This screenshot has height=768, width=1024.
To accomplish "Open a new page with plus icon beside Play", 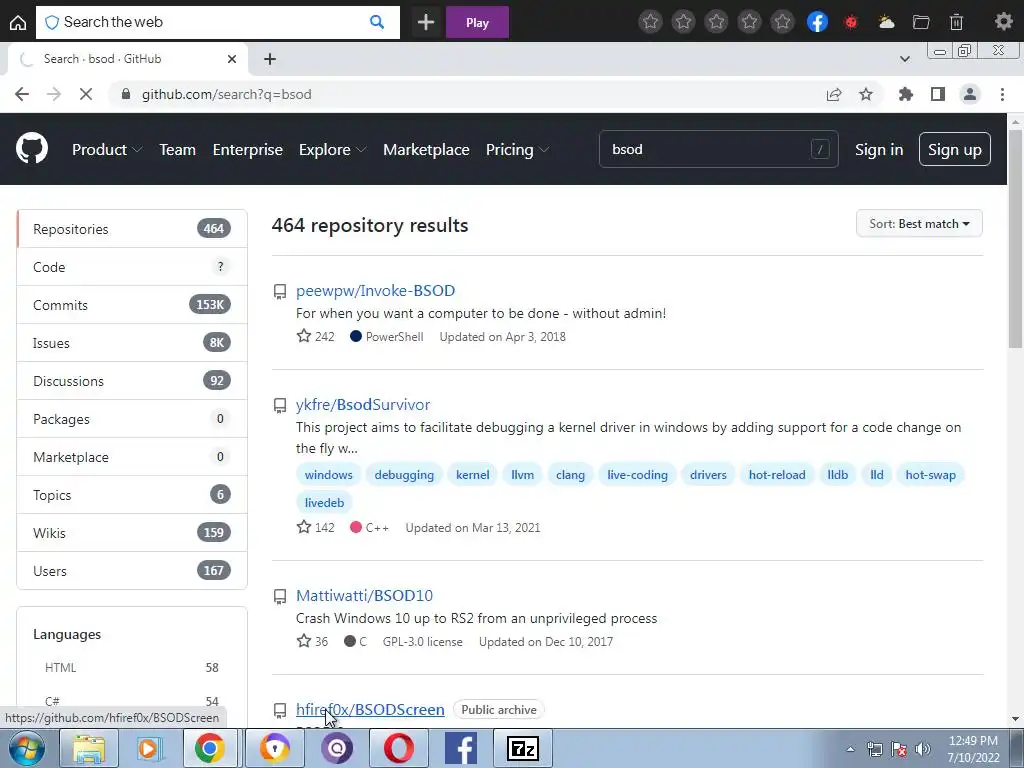I will [x=426, y=22].
